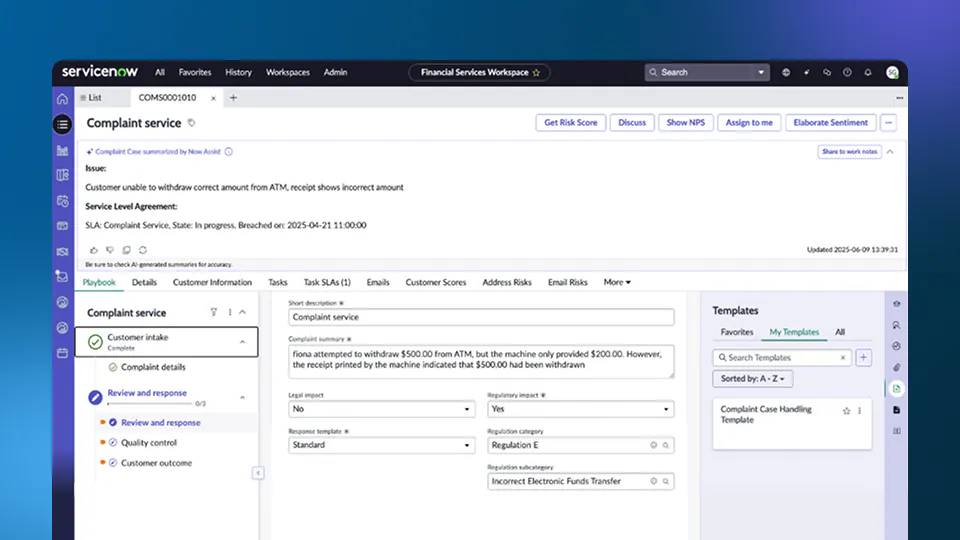Screen dimensions: 960x540
Task: Open the Task SLAs (1) tab
Action: (x=327, y=282)
